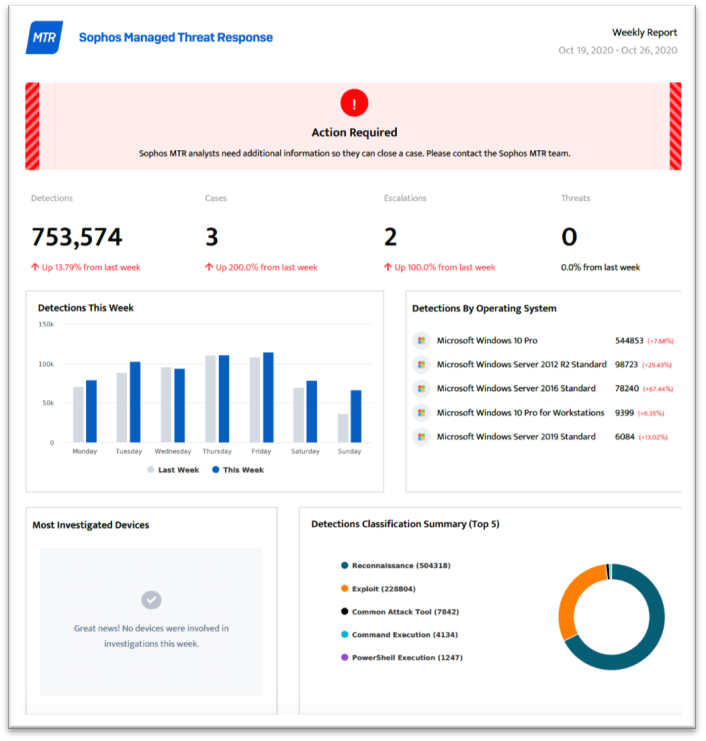Click the 78240 detection count

[627, 388]
